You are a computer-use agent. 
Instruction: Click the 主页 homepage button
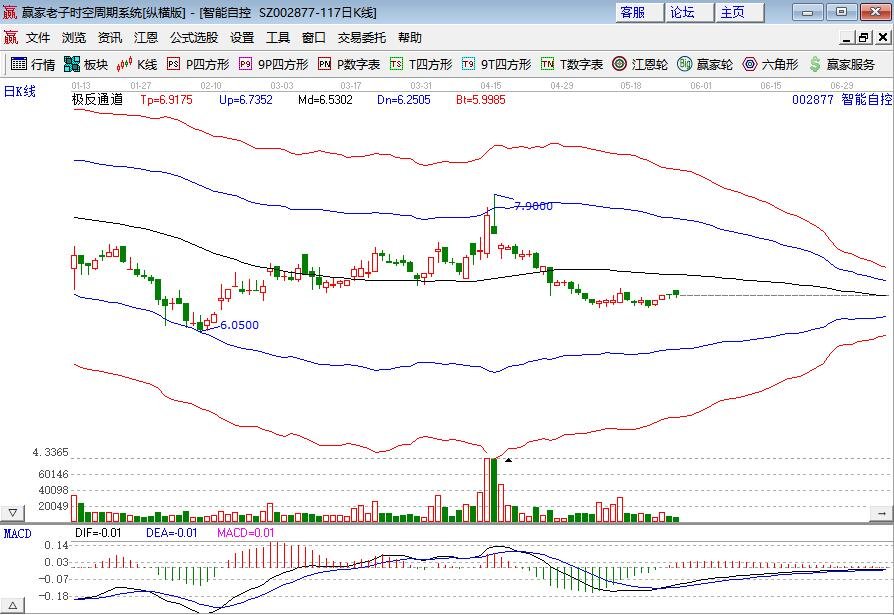[739, 13]
